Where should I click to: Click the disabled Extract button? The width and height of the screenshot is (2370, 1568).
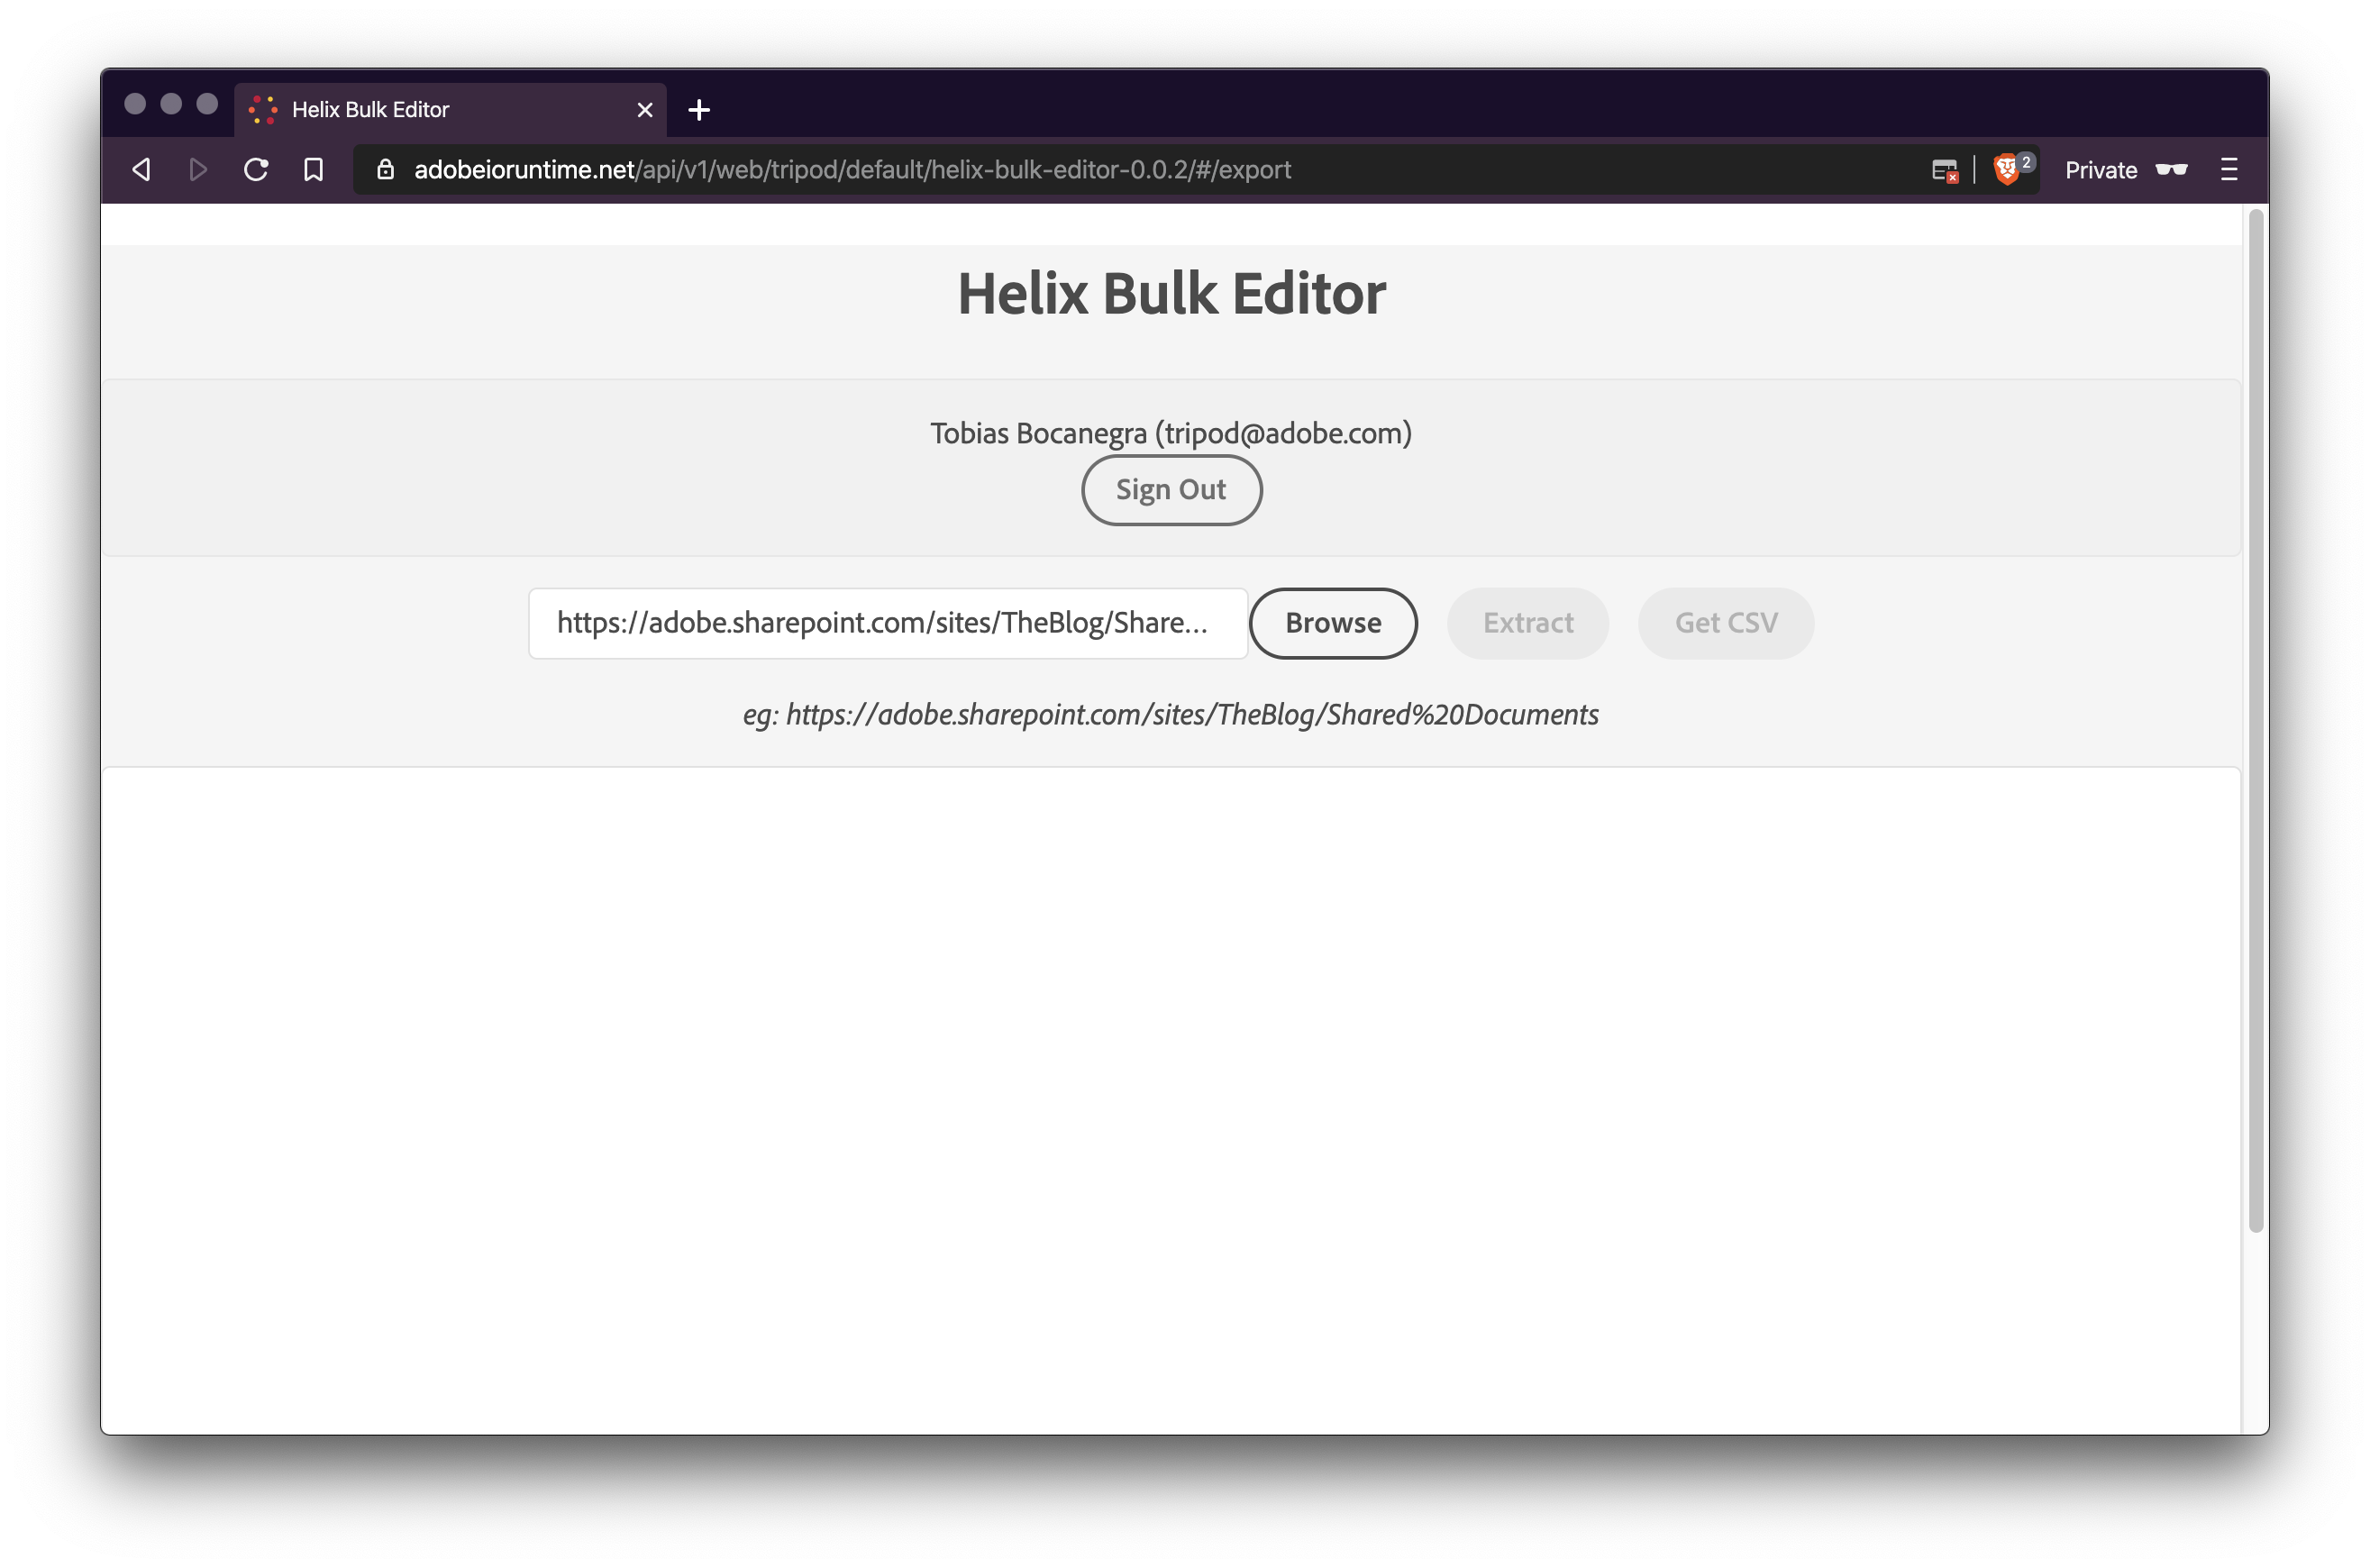click(x=1527, y=622)
